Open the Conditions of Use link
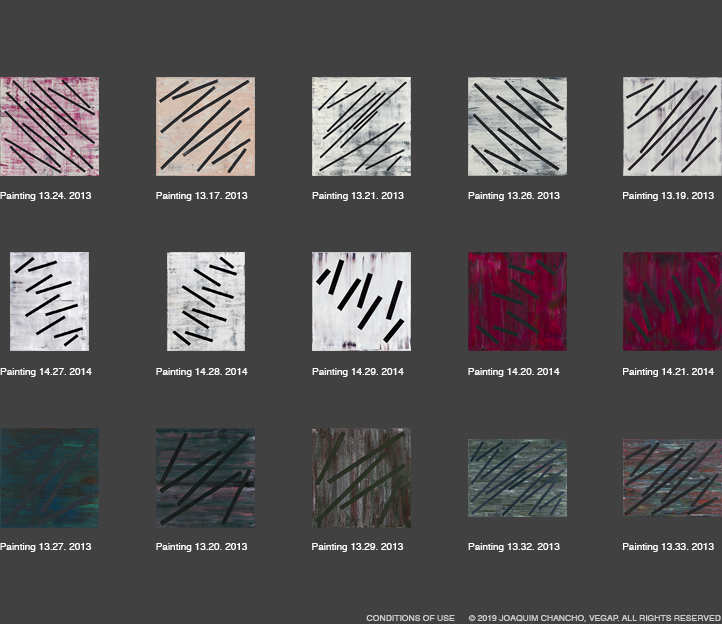 [x=410, y=618]
